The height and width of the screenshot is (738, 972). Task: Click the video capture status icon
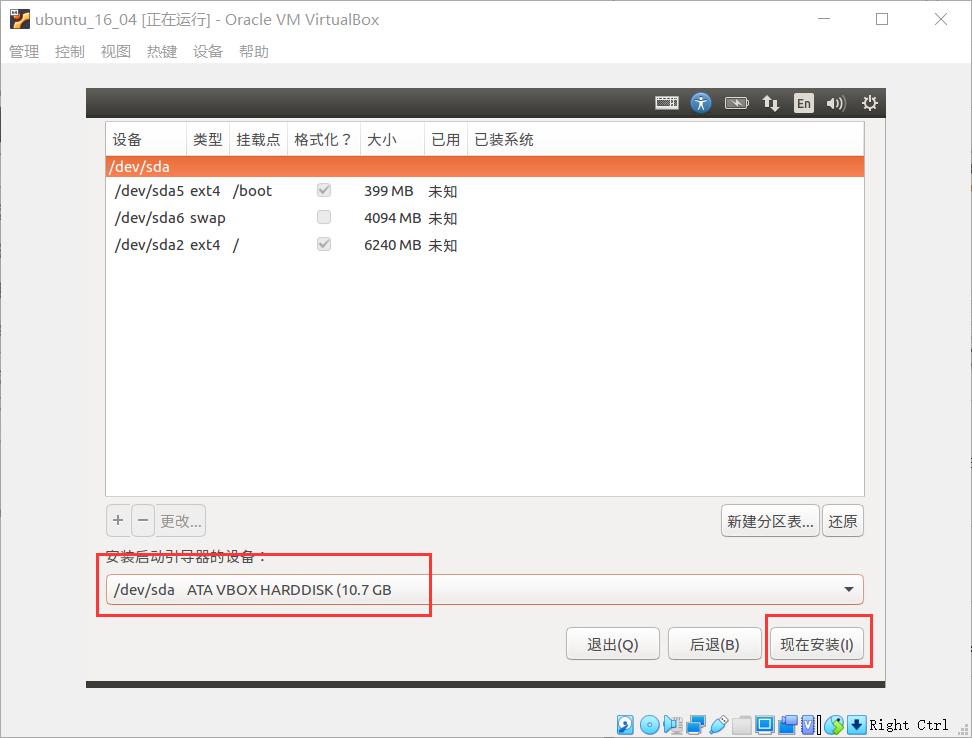tap(788, 724)
